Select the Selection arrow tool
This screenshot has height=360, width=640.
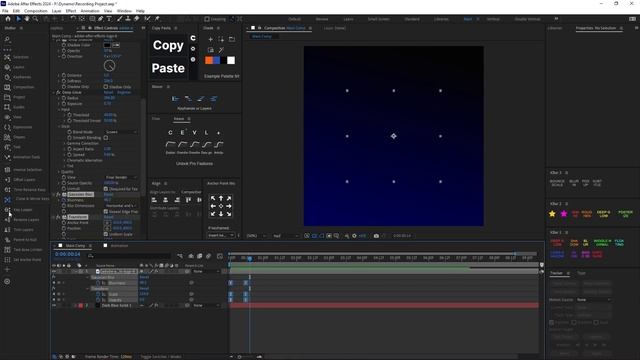18,19
